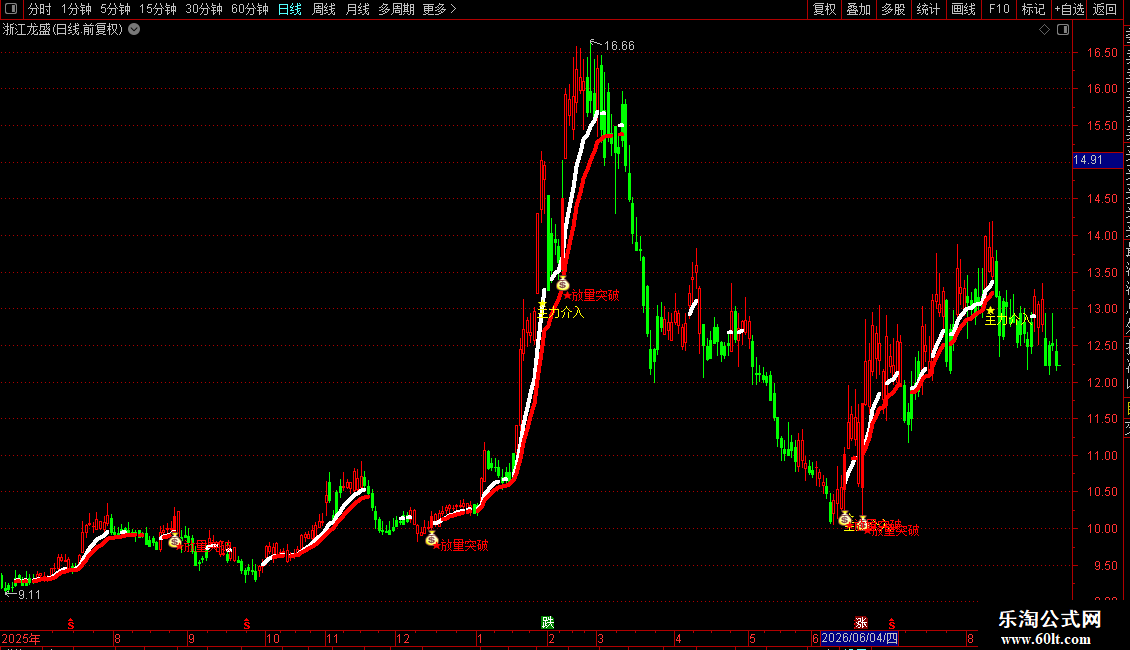Click the 叠加 overlay button

pos(858,9)
